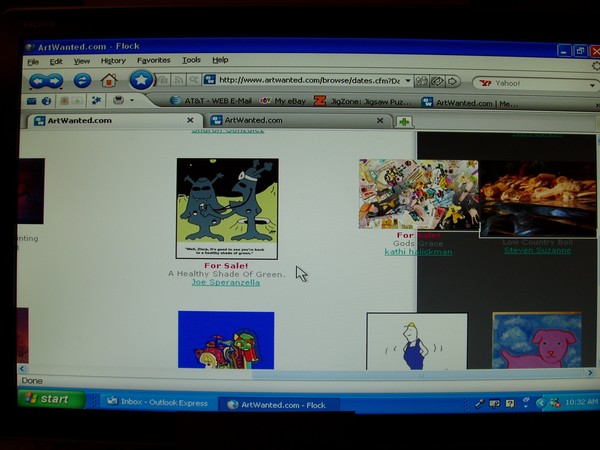Expand hidden system tray icons chevron
This screenshot has width=600, height=450.
point(541,403)
